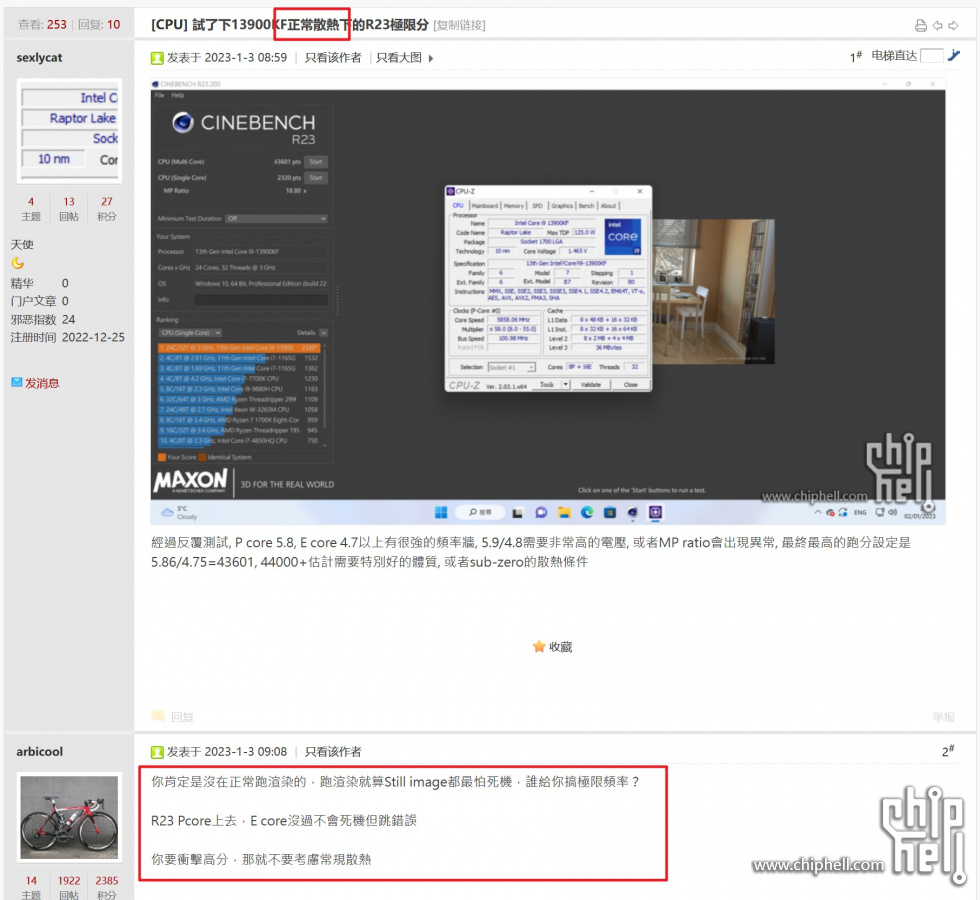980x900 pixels.
Task: Open File Explorer icon in embedded taskbar
Action: tap(564, 512)
